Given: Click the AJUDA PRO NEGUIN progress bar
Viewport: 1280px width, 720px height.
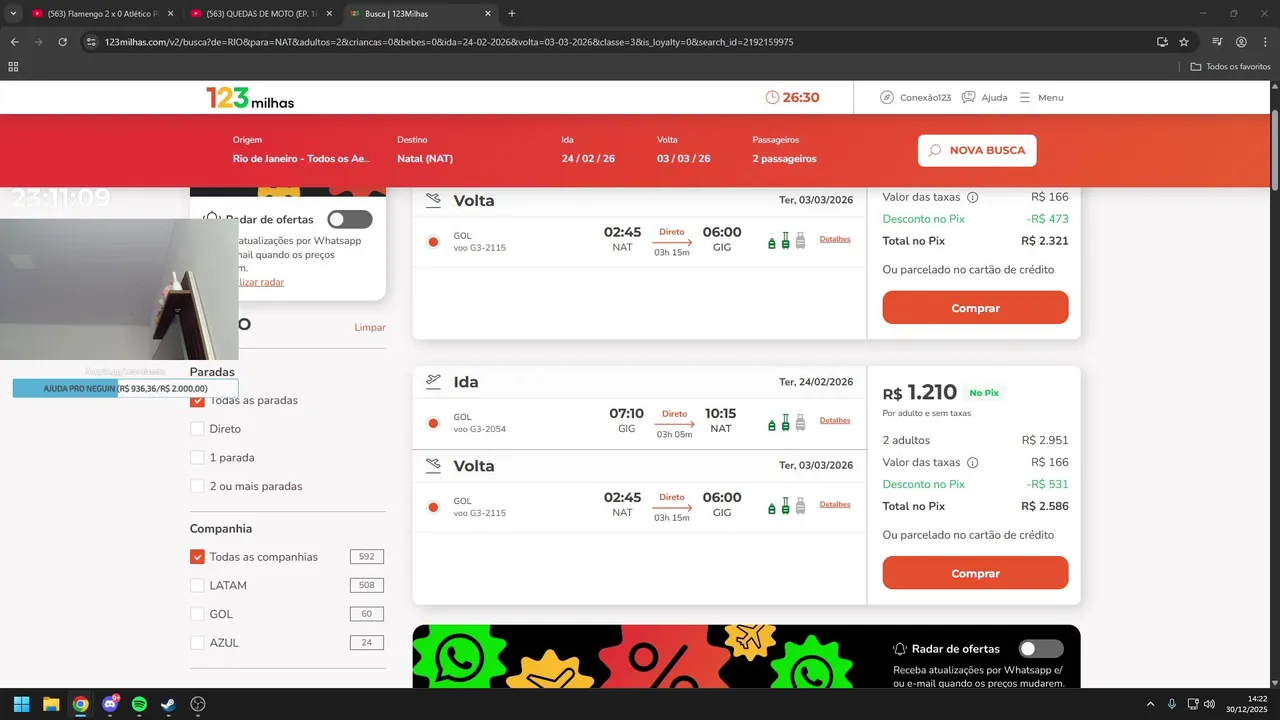Looking at the screenshot, I should (x=125, y=388).
